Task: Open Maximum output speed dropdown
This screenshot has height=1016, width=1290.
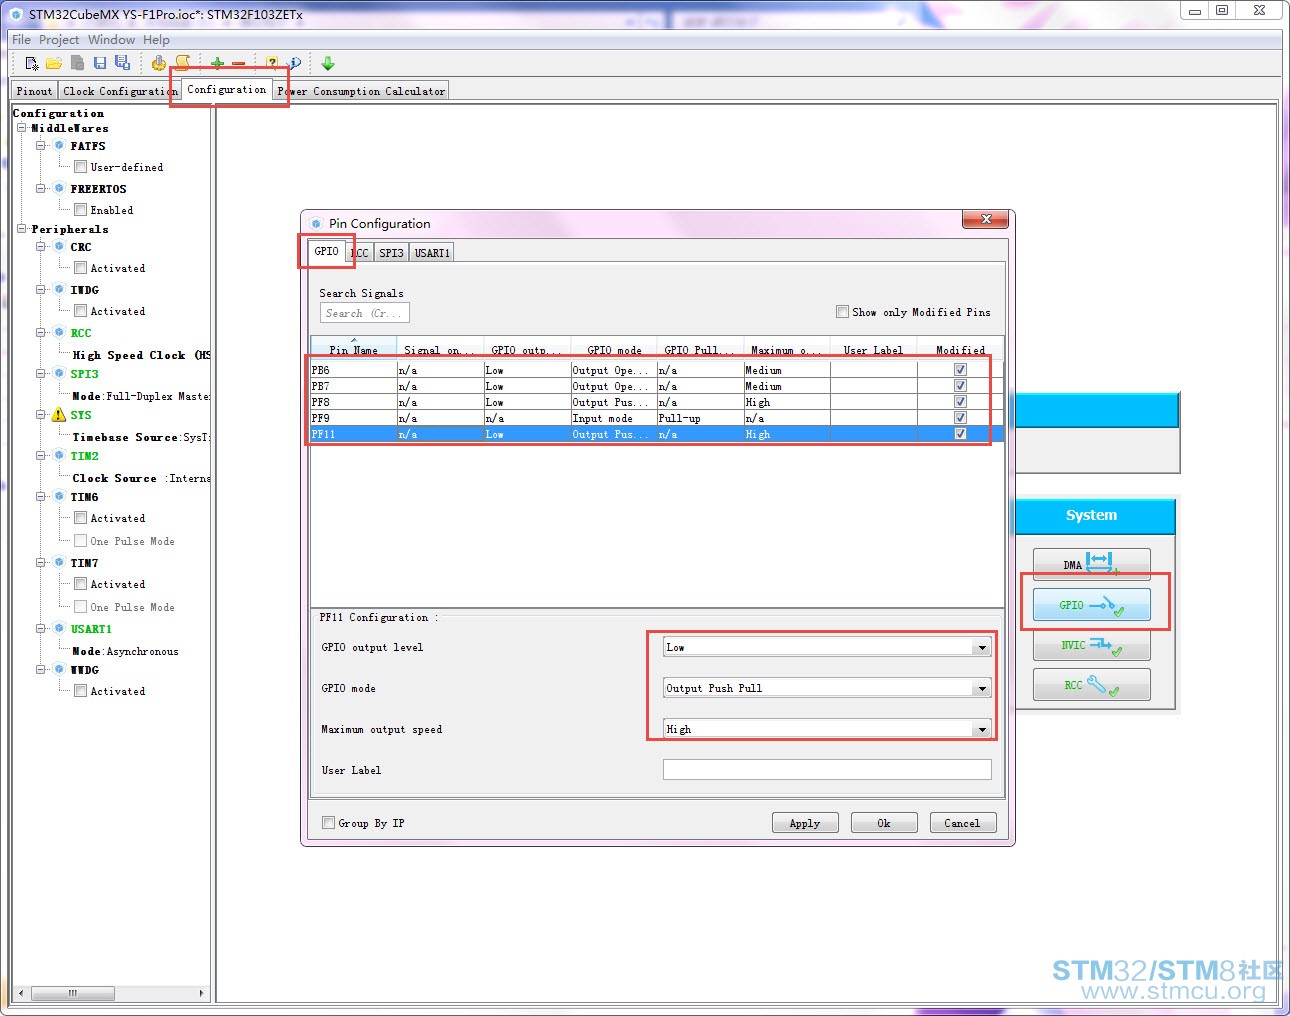Action: pos(982,730)
